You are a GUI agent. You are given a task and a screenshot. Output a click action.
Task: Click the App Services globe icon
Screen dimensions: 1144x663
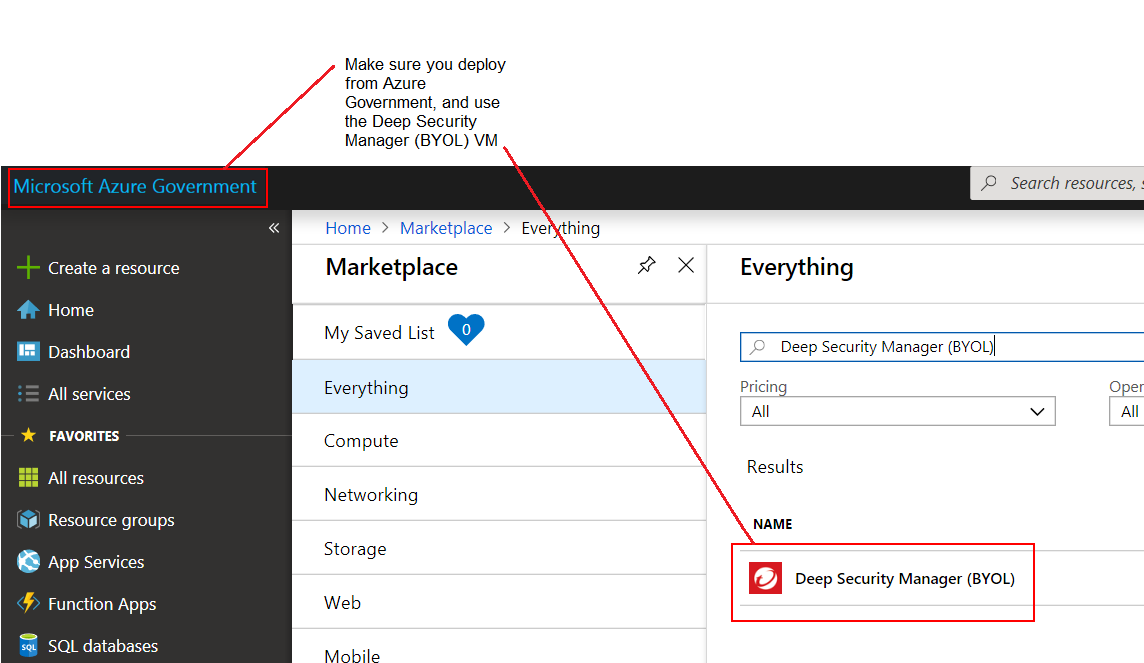[30, 561]
